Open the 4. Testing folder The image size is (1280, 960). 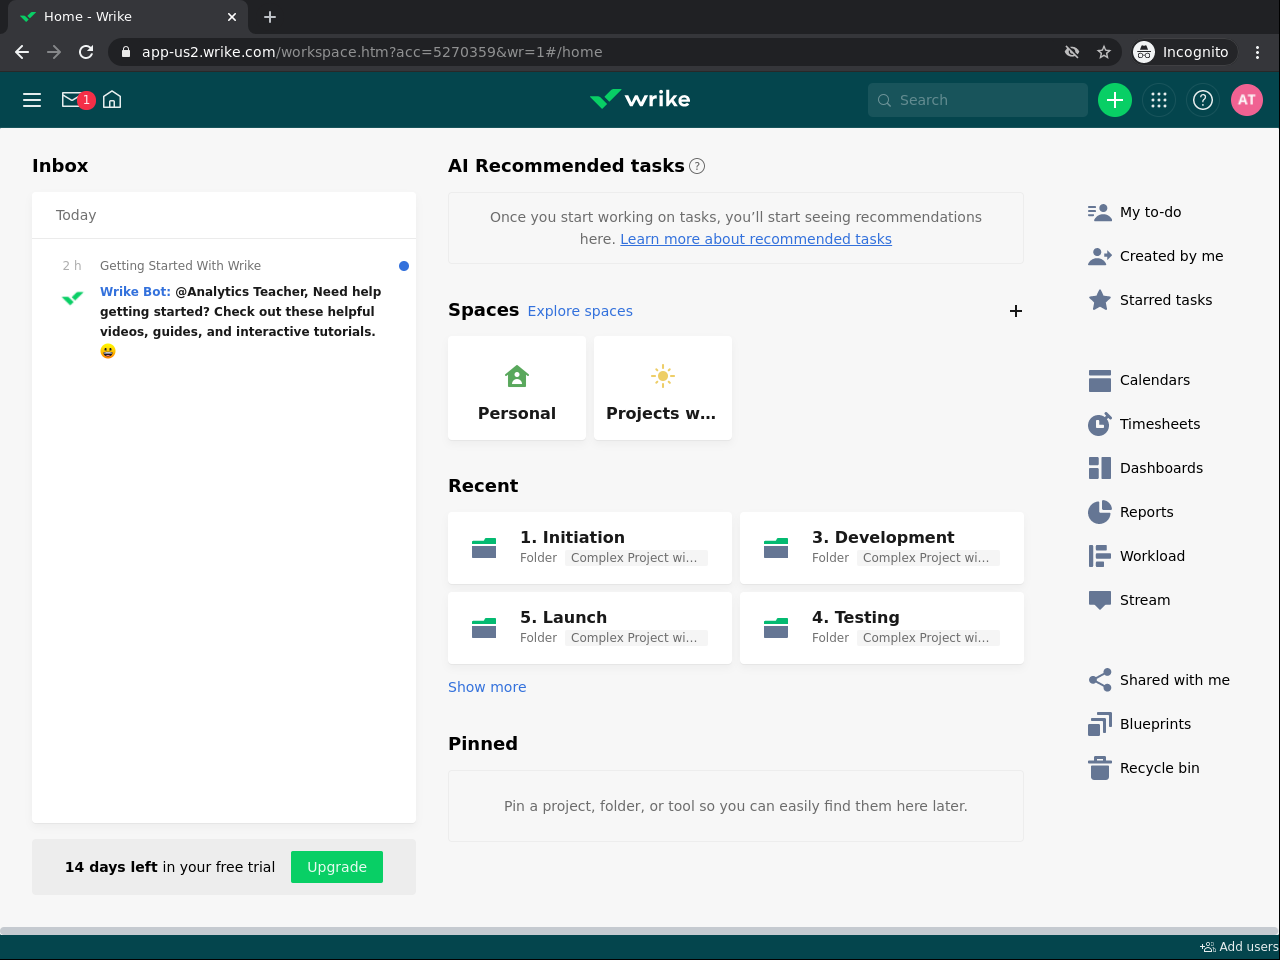tap(882, 628)
